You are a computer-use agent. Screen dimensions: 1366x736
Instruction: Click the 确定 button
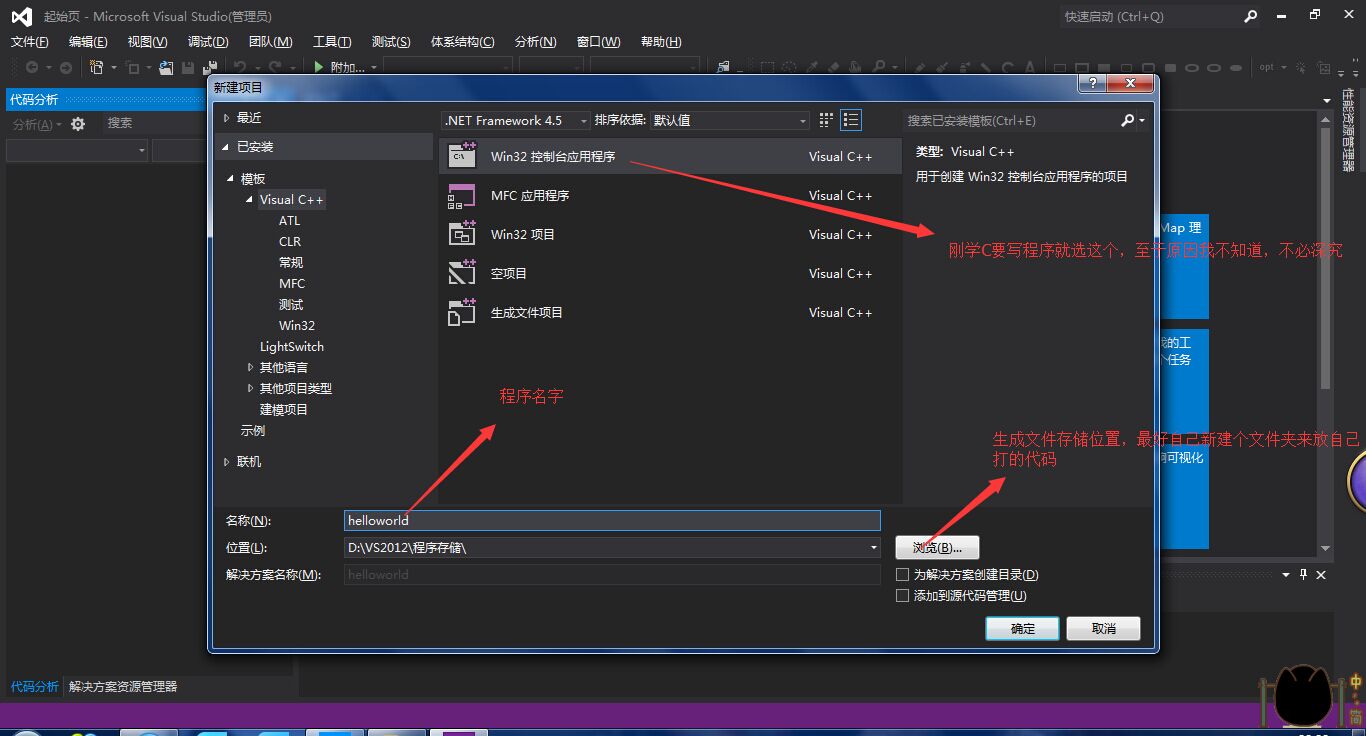1022,629
